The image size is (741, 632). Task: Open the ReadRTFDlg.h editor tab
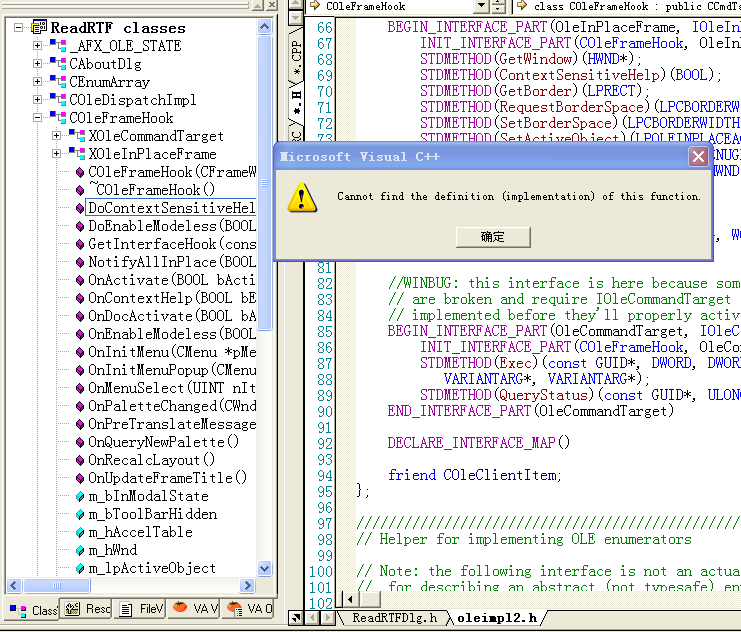395,618
